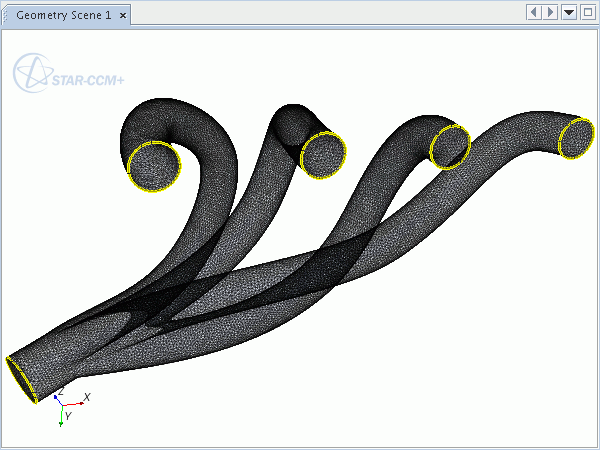
Task: Maximize the scene window panel
Action: tap(587, 12)
